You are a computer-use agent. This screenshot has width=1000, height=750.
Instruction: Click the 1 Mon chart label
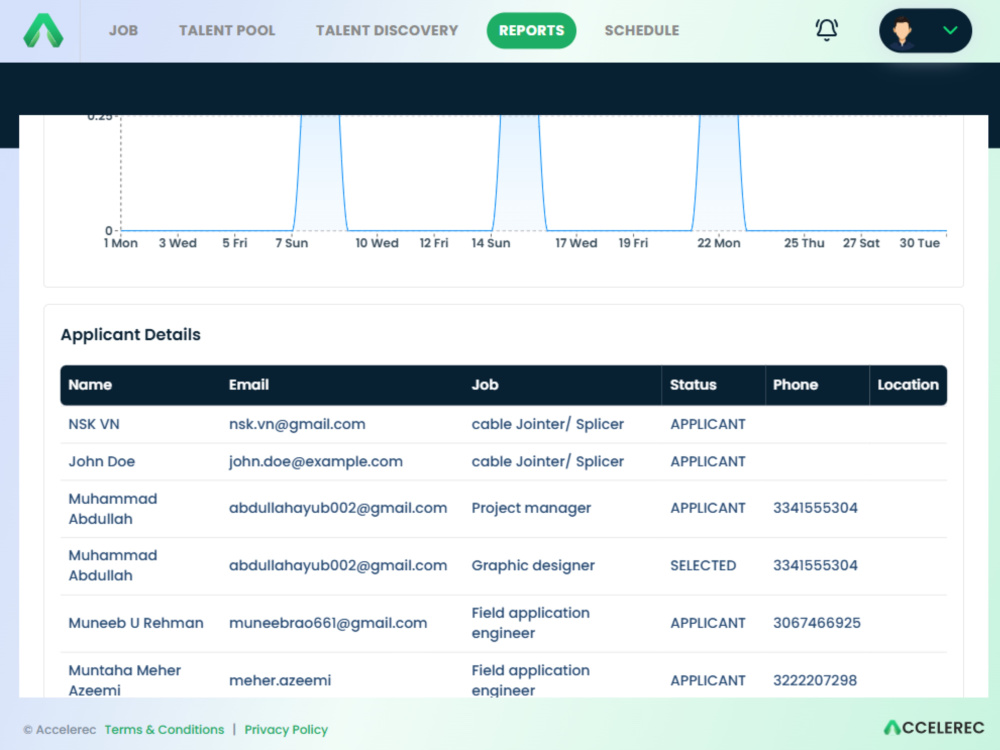click(121, 243)
